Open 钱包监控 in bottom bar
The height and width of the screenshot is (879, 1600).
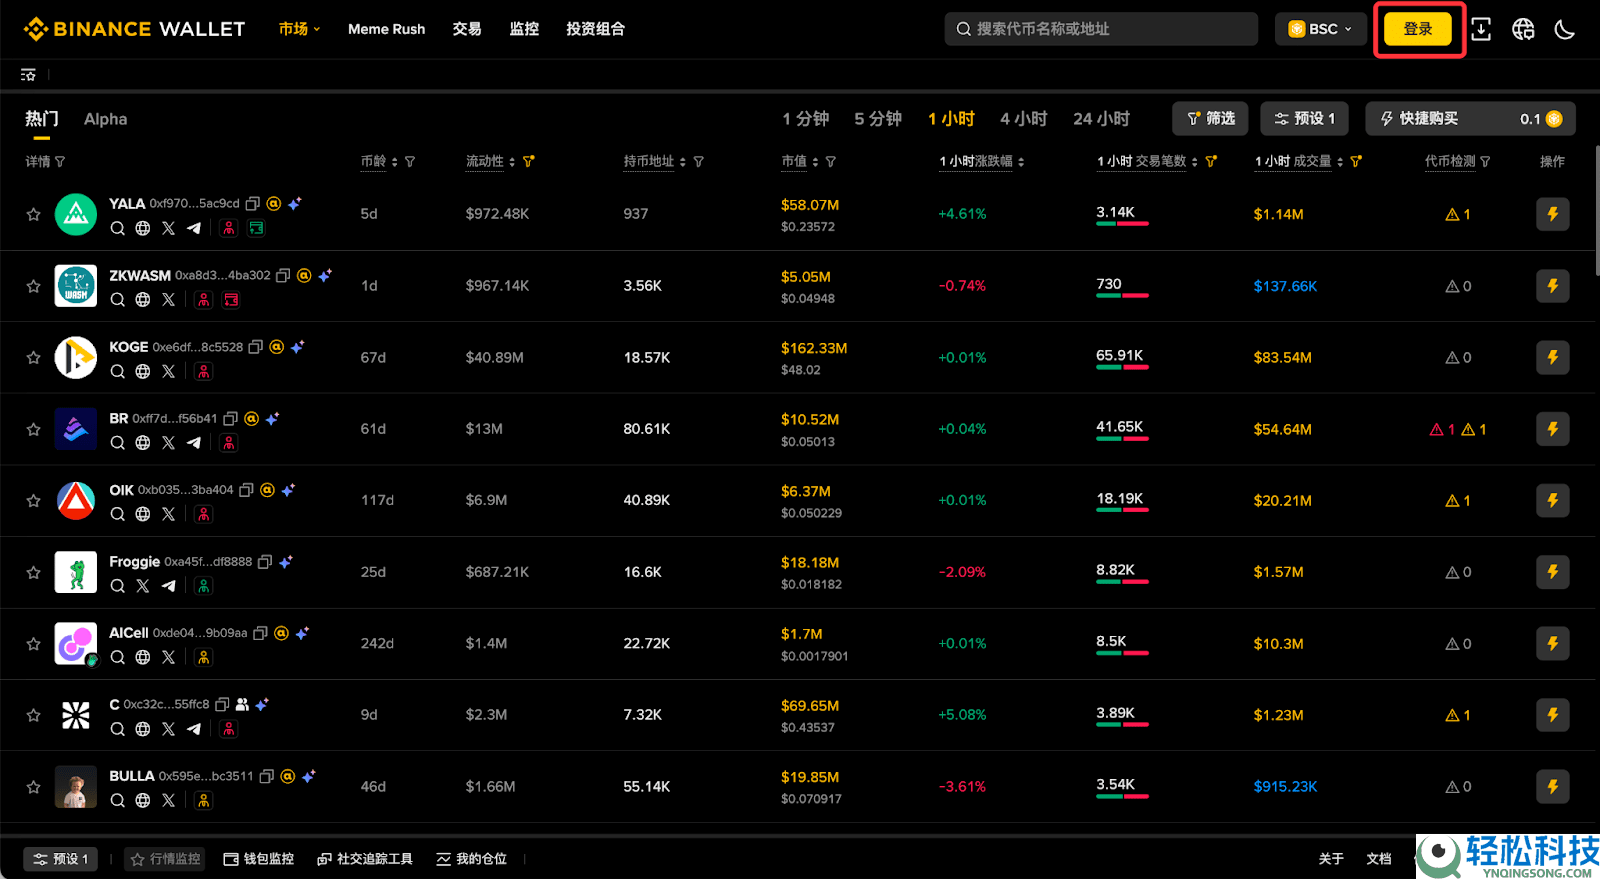coord(259,859)
